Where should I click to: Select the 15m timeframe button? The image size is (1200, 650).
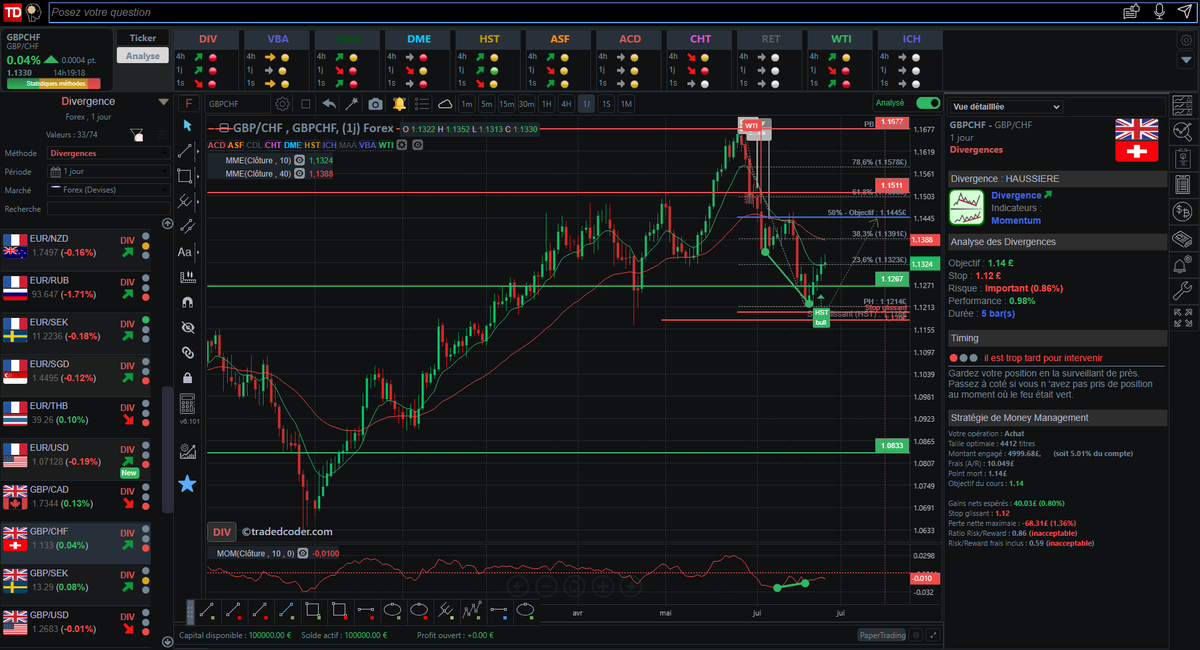pyautogui.click(x=507, y=104)
